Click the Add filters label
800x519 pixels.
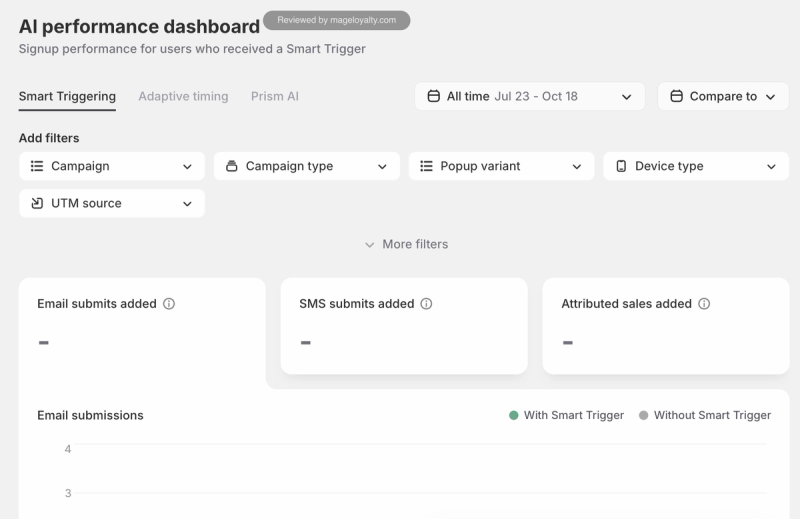tap(49, 138)
